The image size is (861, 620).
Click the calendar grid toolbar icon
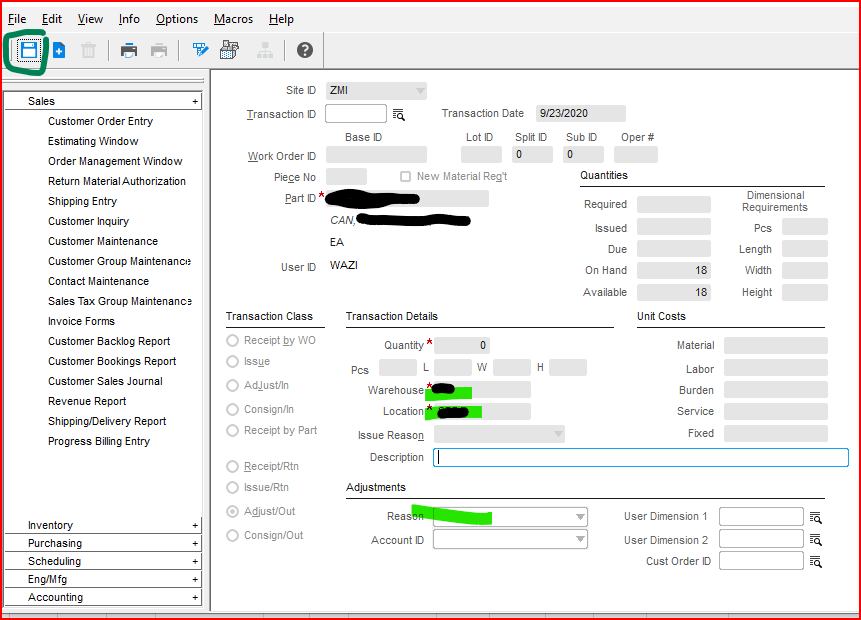coord(229,50)
